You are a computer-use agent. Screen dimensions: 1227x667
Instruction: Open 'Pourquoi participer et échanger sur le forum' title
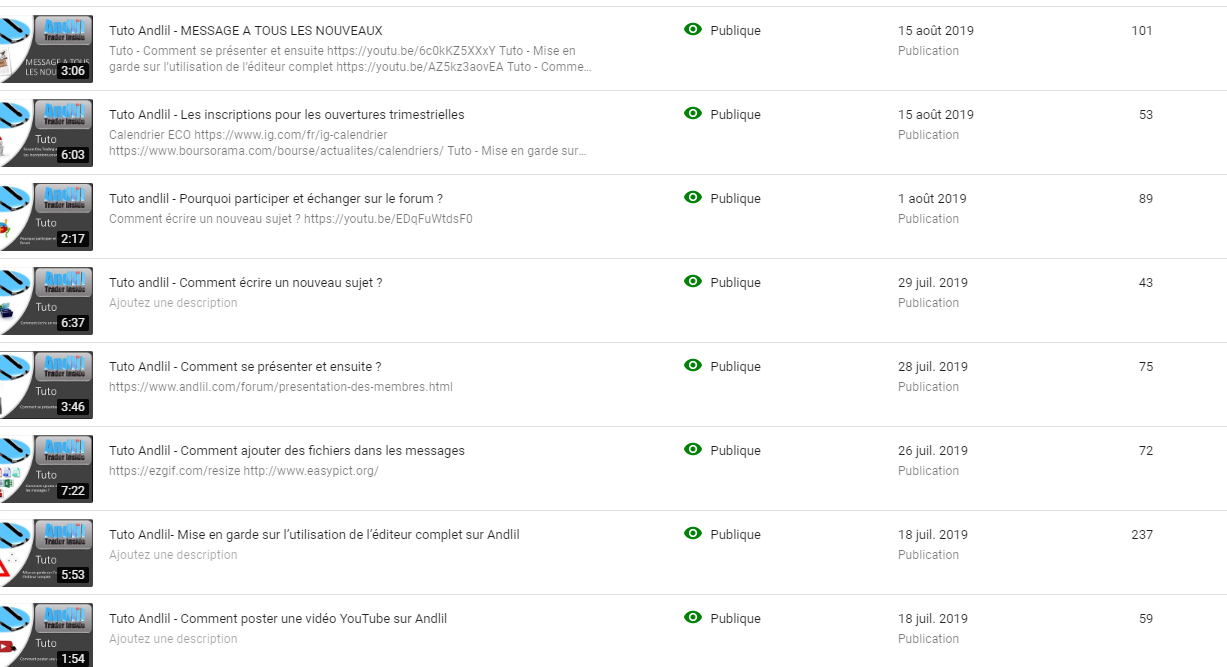coord(276,199)
